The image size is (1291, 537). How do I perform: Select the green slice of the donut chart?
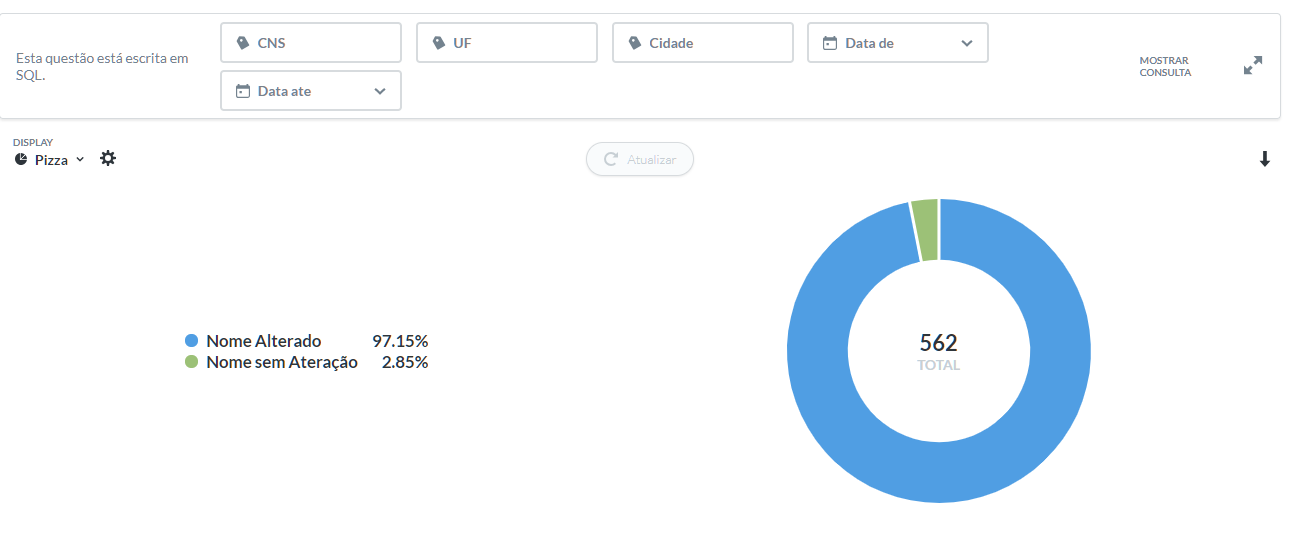(926, 229)
